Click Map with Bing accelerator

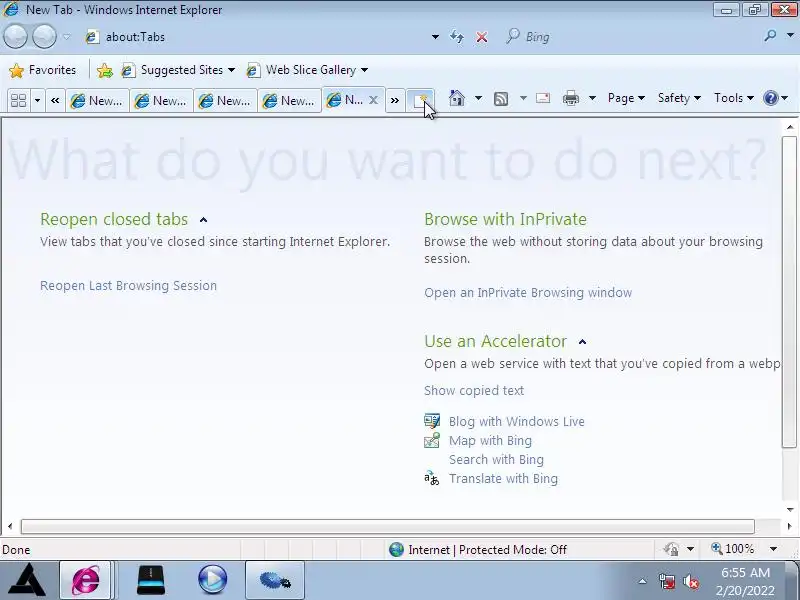click(490, 441)
